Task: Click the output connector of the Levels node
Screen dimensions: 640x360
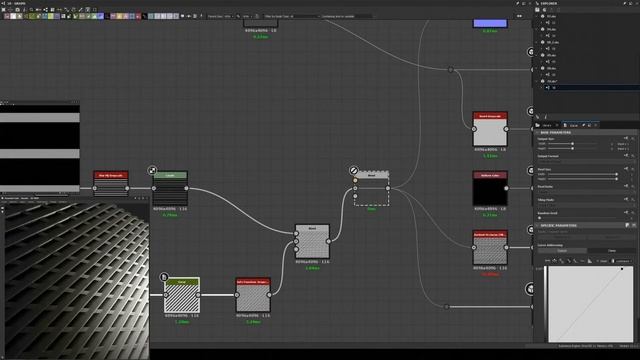Action: pyautogui.click(x=187, y=188)
